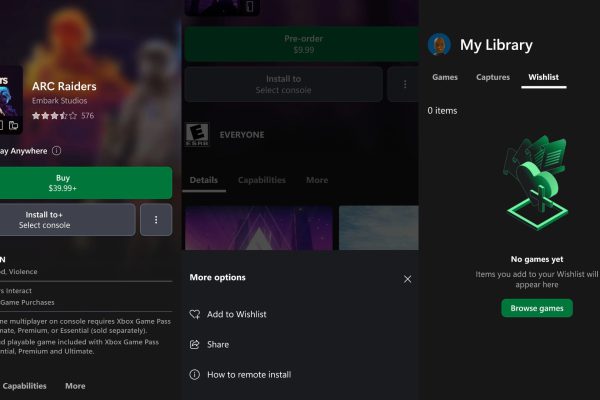
Task: Click the ESRB Everyone rating badge
Action: (195, 136)
